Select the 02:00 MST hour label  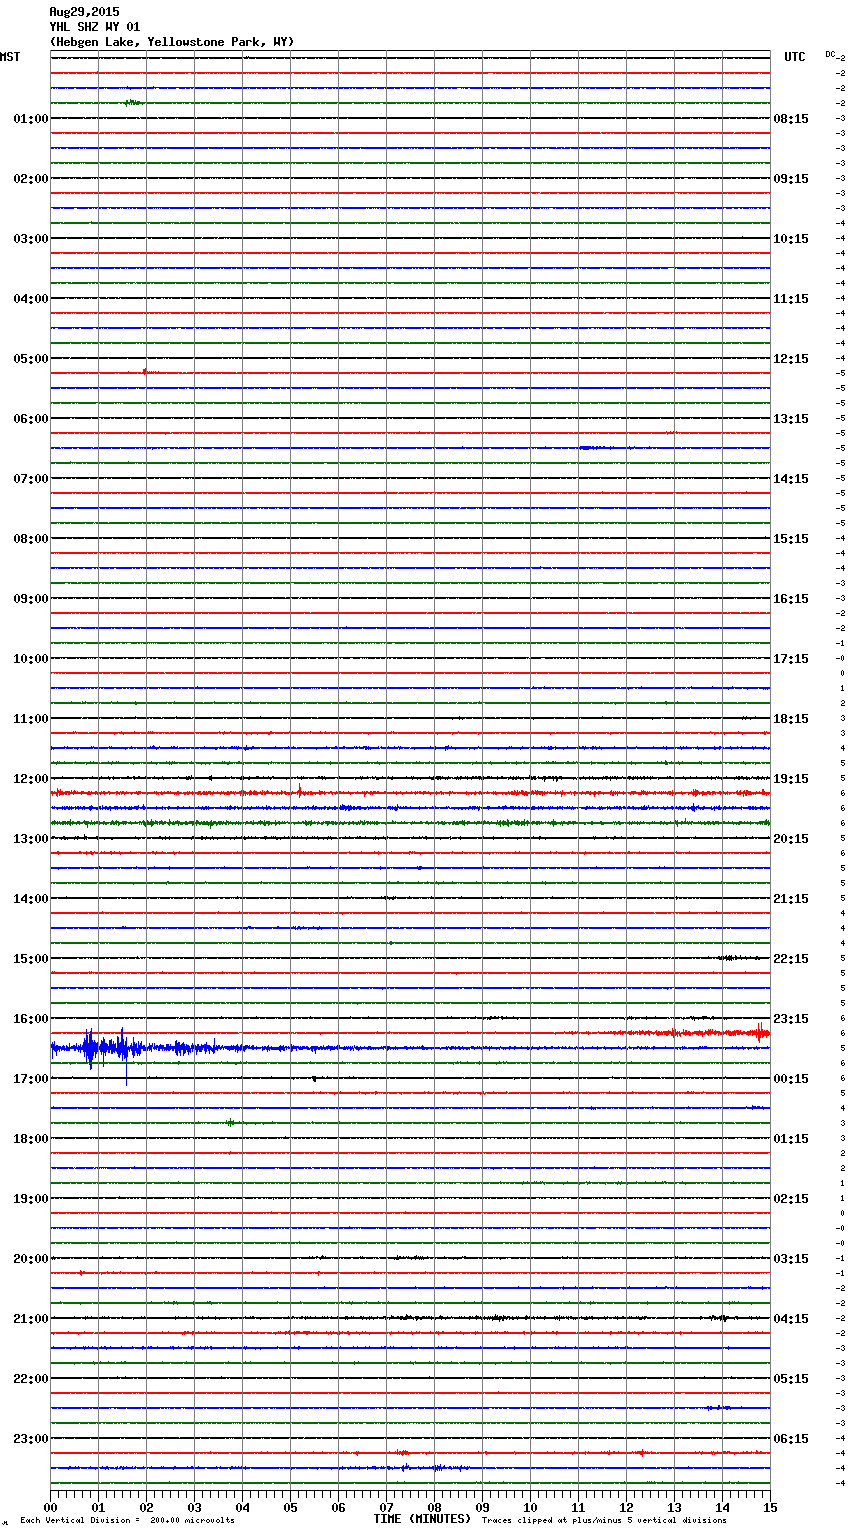click(x=31, y=179)
